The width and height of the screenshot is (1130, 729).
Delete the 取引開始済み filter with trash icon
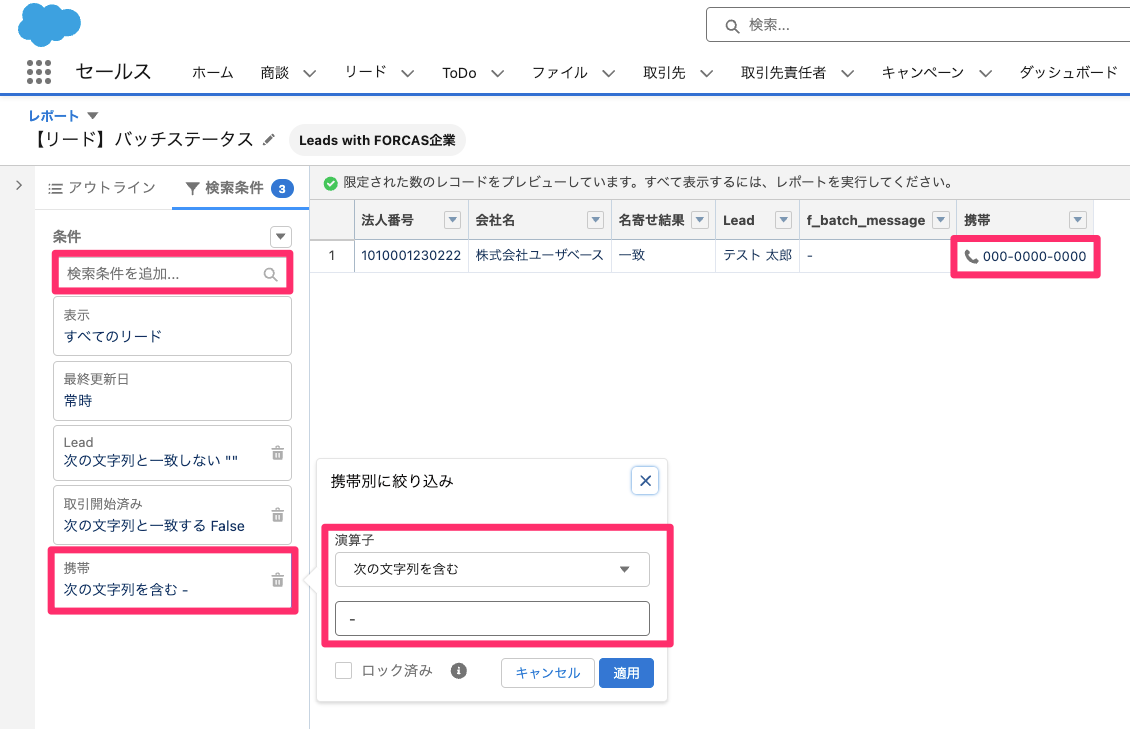pos(278,515)
